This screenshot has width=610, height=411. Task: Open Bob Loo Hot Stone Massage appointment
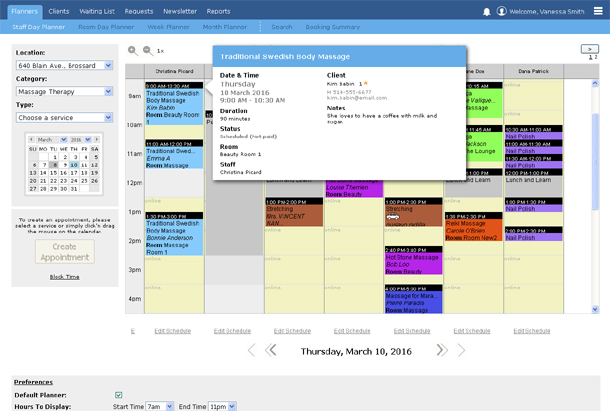tap(414, 260)
